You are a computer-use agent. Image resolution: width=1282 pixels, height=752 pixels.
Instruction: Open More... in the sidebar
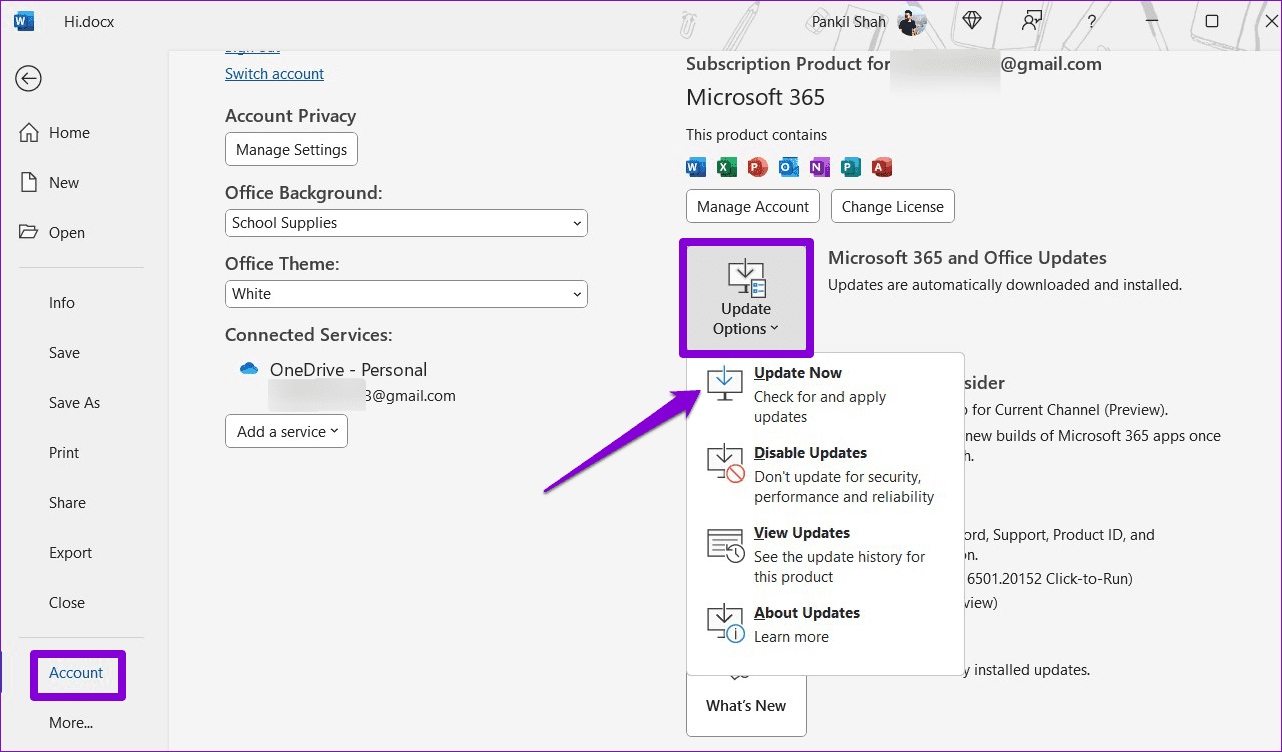(x=71, y=722)
